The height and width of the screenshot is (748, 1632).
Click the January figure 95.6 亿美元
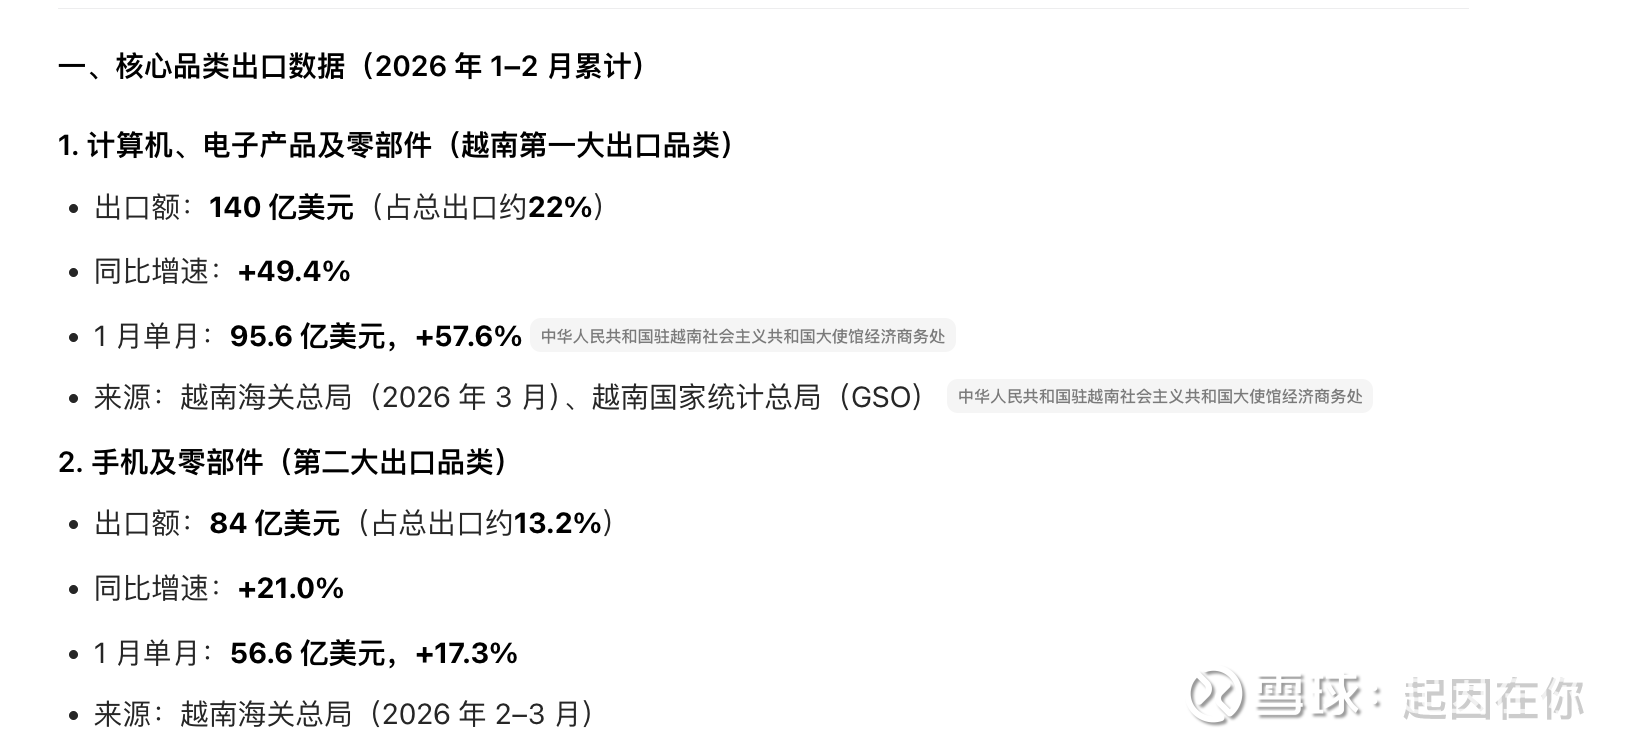[x=307, y=337]
